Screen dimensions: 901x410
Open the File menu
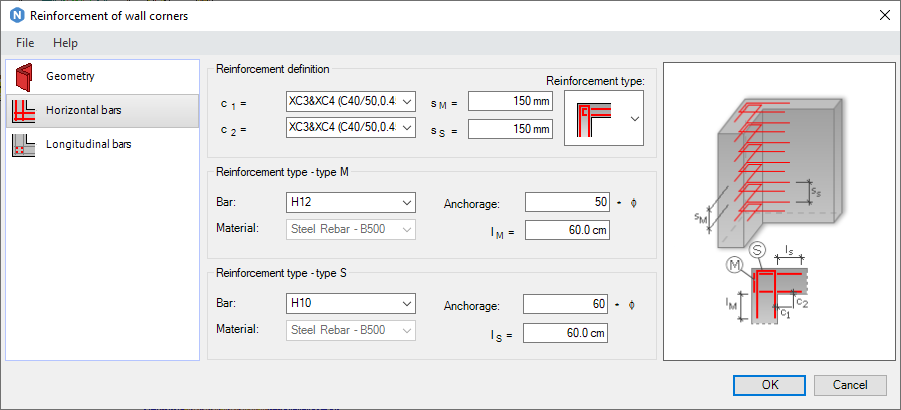click(25, 43)
